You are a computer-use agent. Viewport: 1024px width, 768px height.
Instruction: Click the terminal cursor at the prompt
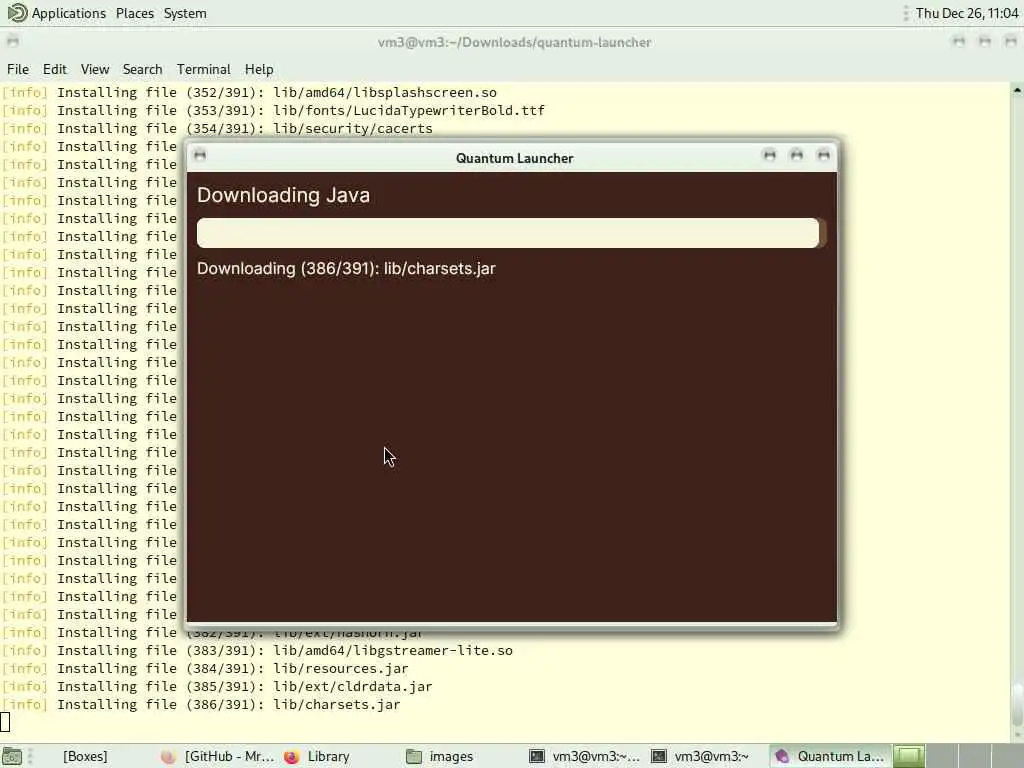point(5,722)
